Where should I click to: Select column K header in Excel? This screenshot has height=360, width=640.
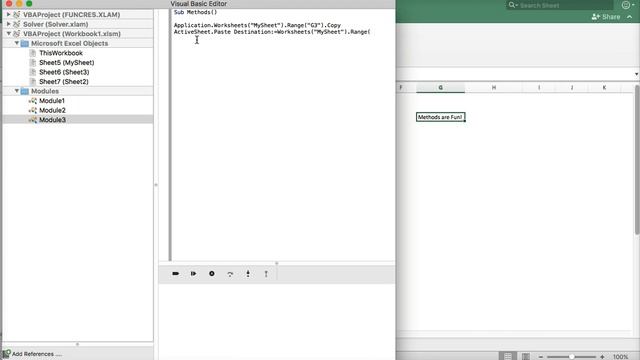tap(604, 88)
